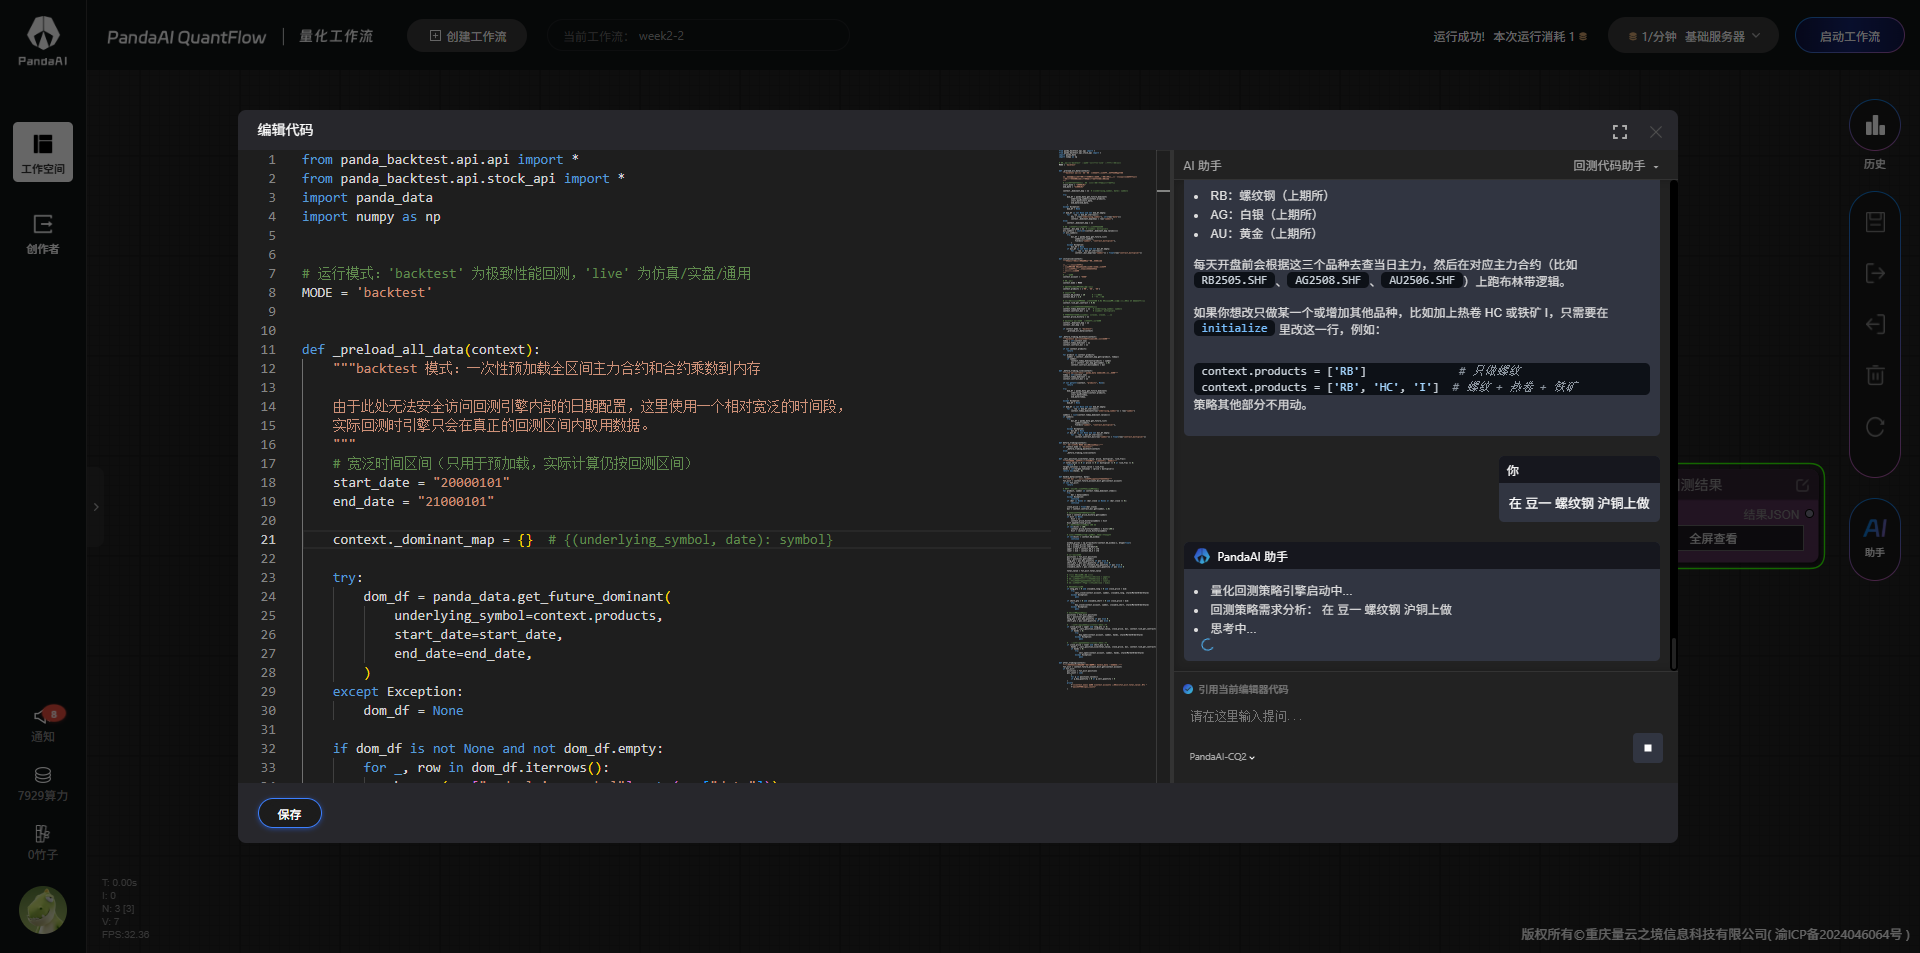Open the 工作空间 workspace panel
1920x953 pixels.
pyautogui.click(x=42, y=152)
